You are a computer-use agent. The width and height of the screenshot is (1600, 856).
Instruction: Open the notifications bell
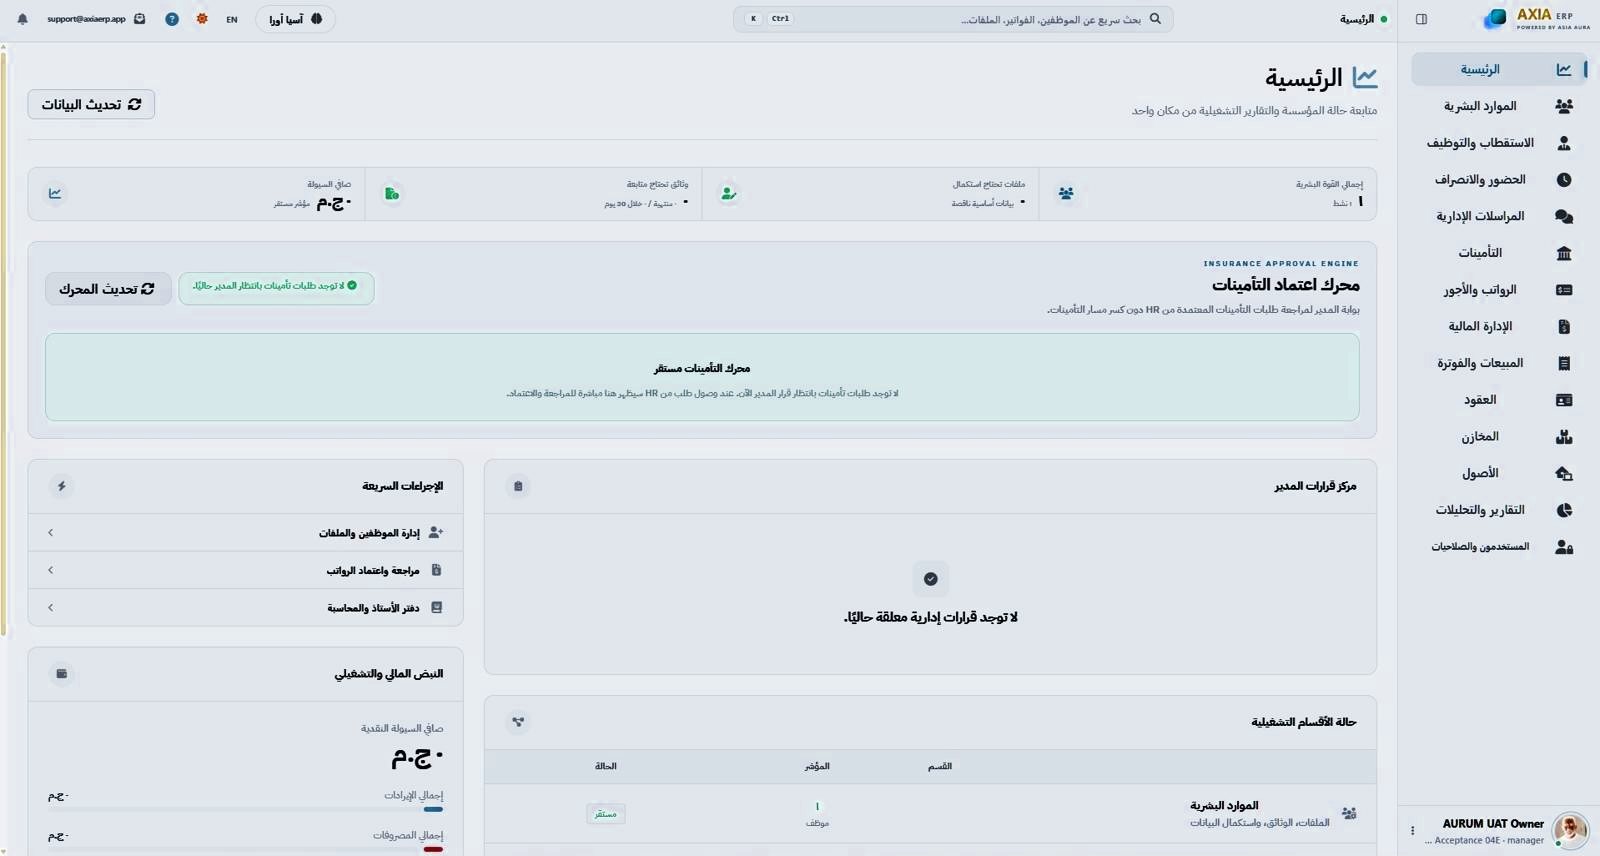coord(22,19)
